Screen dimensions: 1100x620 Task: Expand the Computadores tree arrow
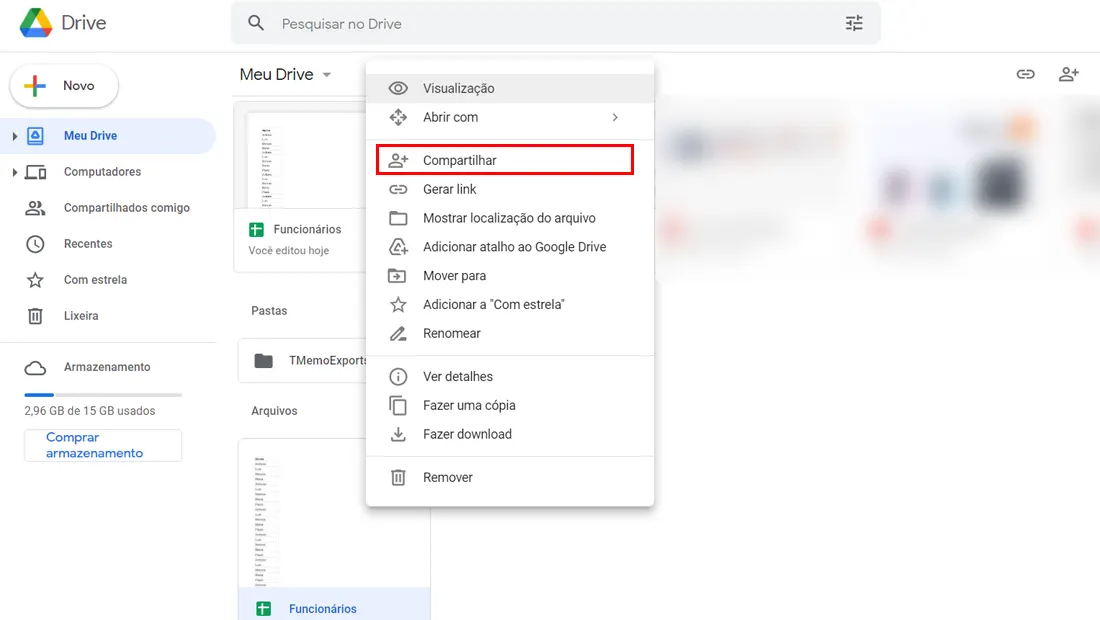click(x=15, y=172)
